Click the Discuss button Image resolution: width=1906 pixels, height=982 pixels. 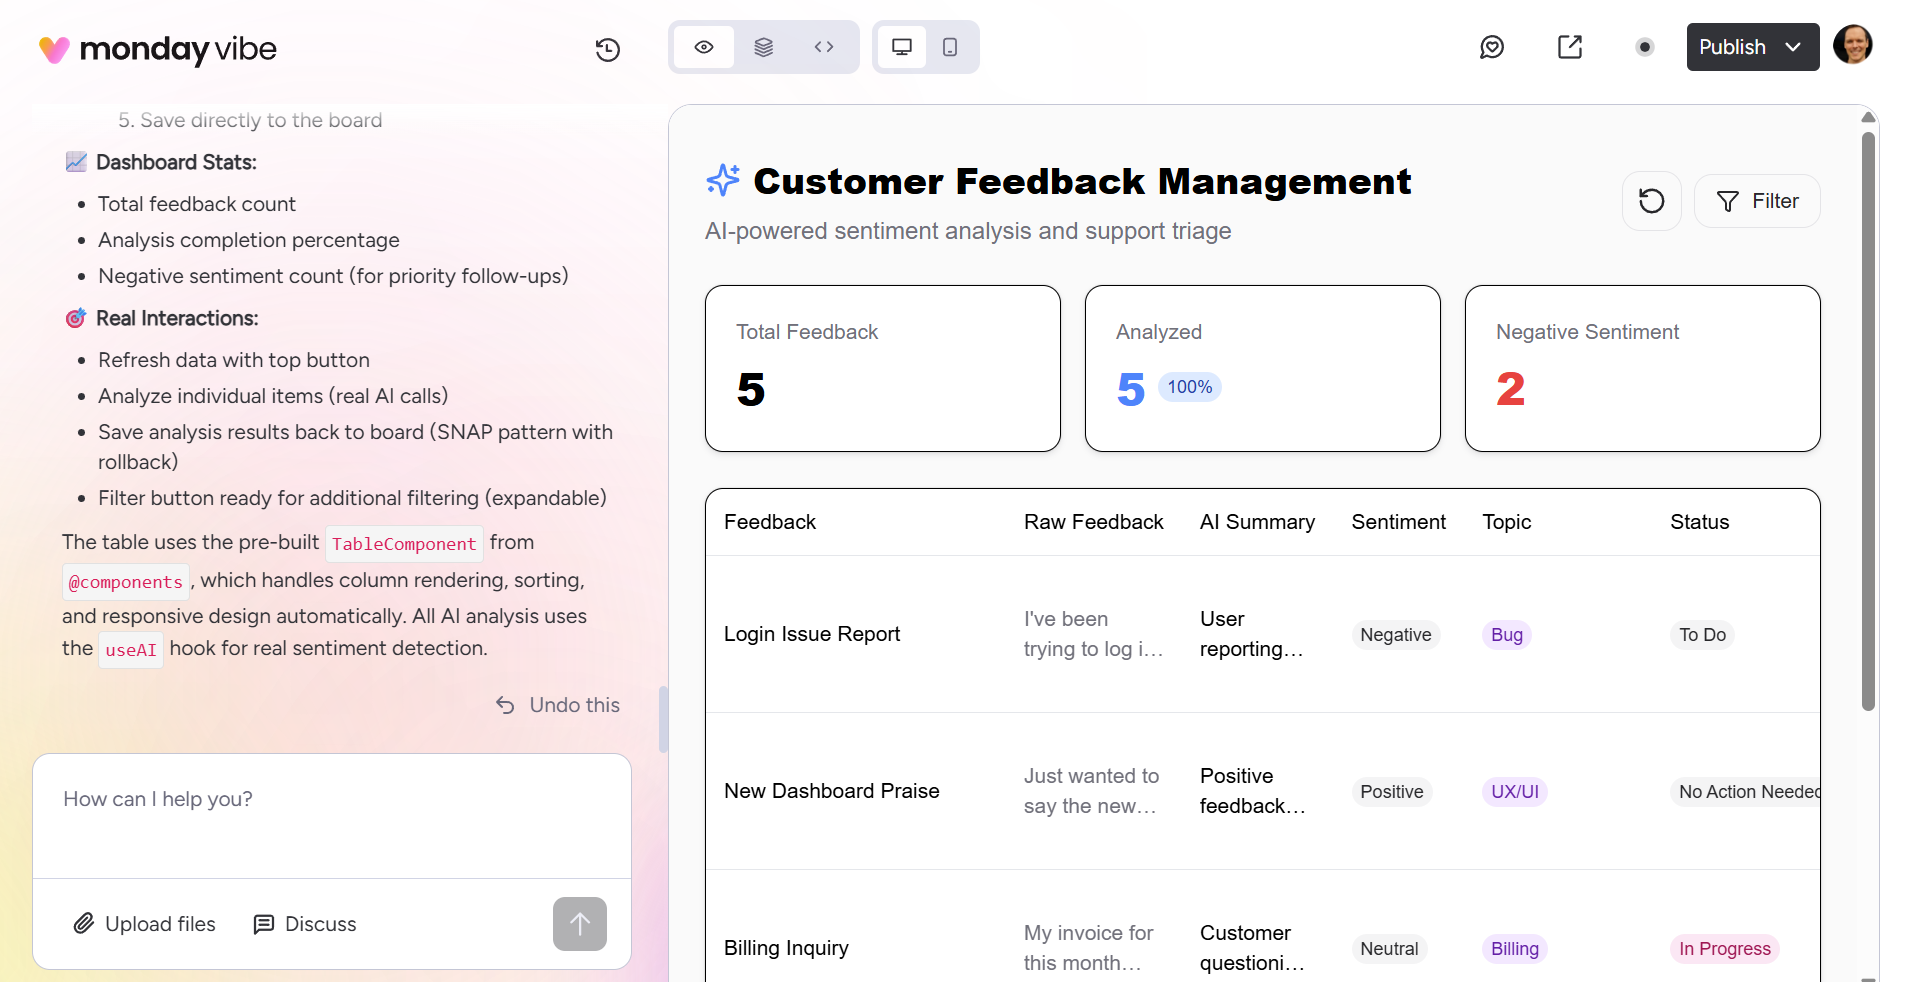click(305, 924)
